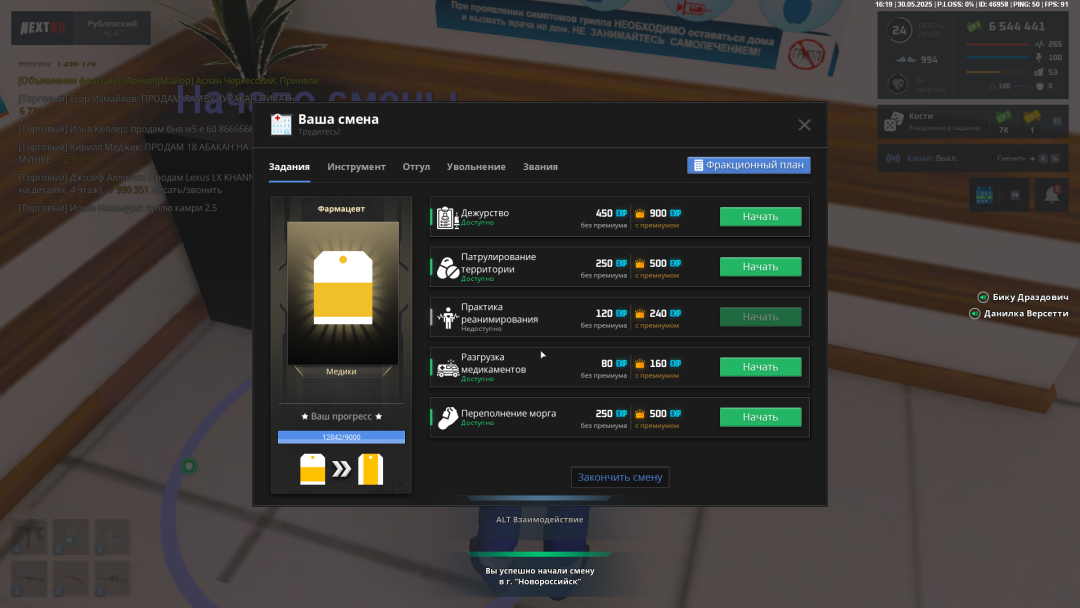Click the blue progress bar showing 12842/9000
Image resolution: width=1080 pixels, height=608 pixels.
[341, 437]
